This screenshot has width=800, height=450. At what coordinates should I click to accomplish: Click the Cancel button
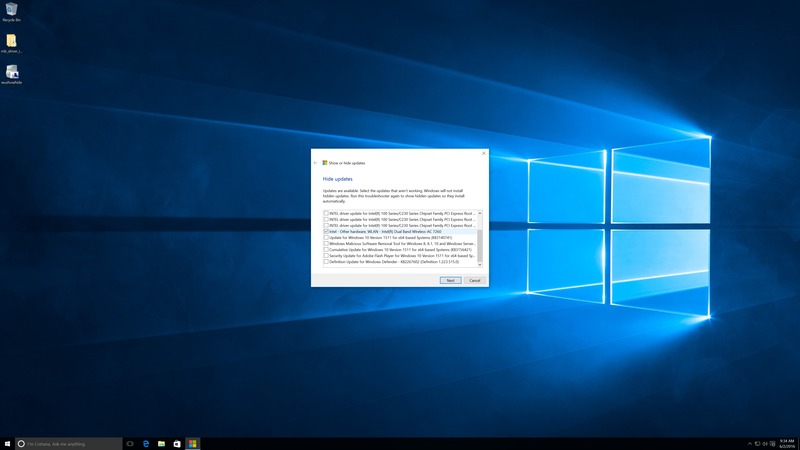pos(475,280)
